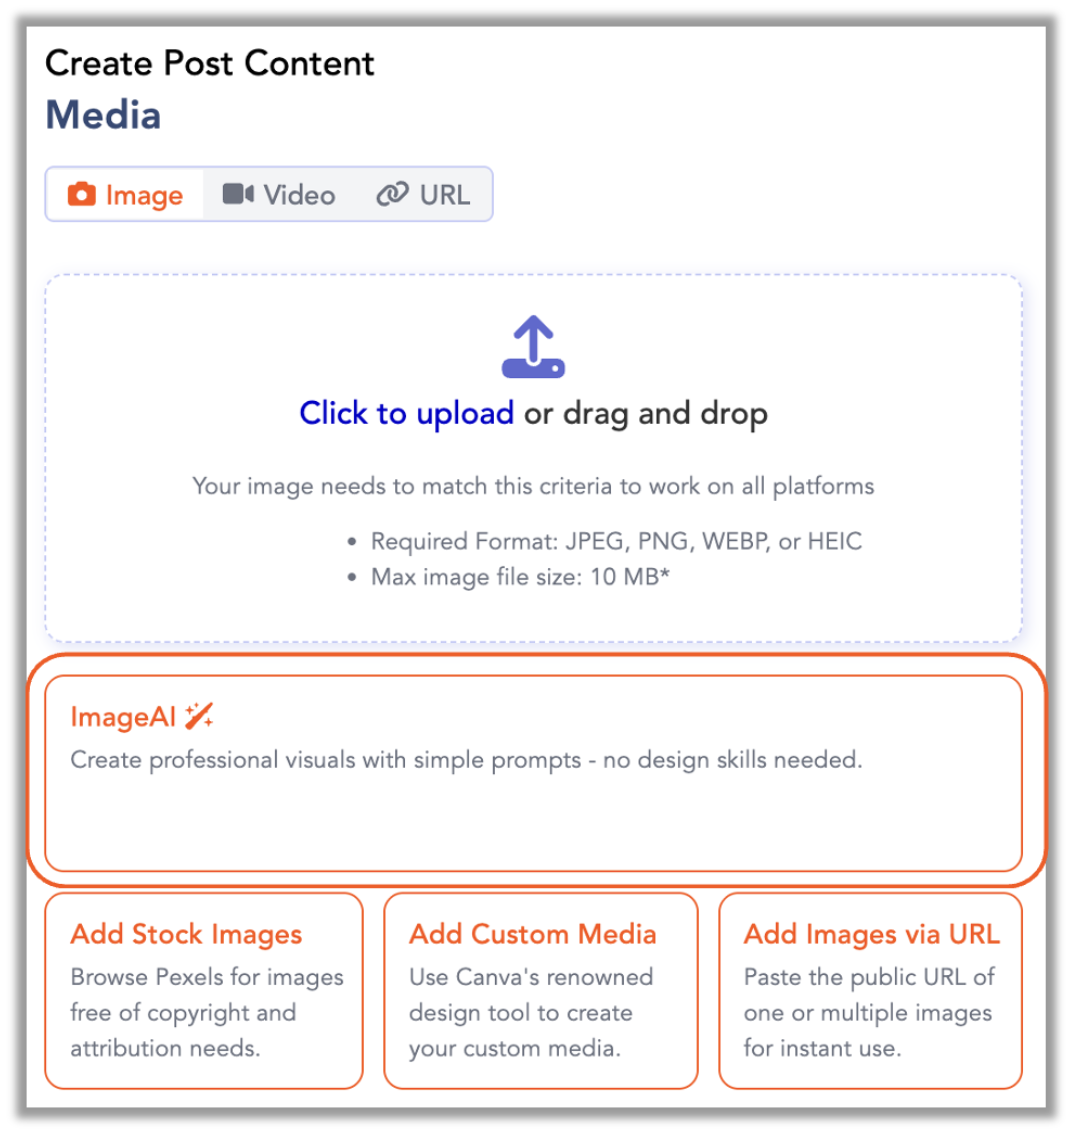
Task: Click the "Click to upload" link
Action: point(406,413)
